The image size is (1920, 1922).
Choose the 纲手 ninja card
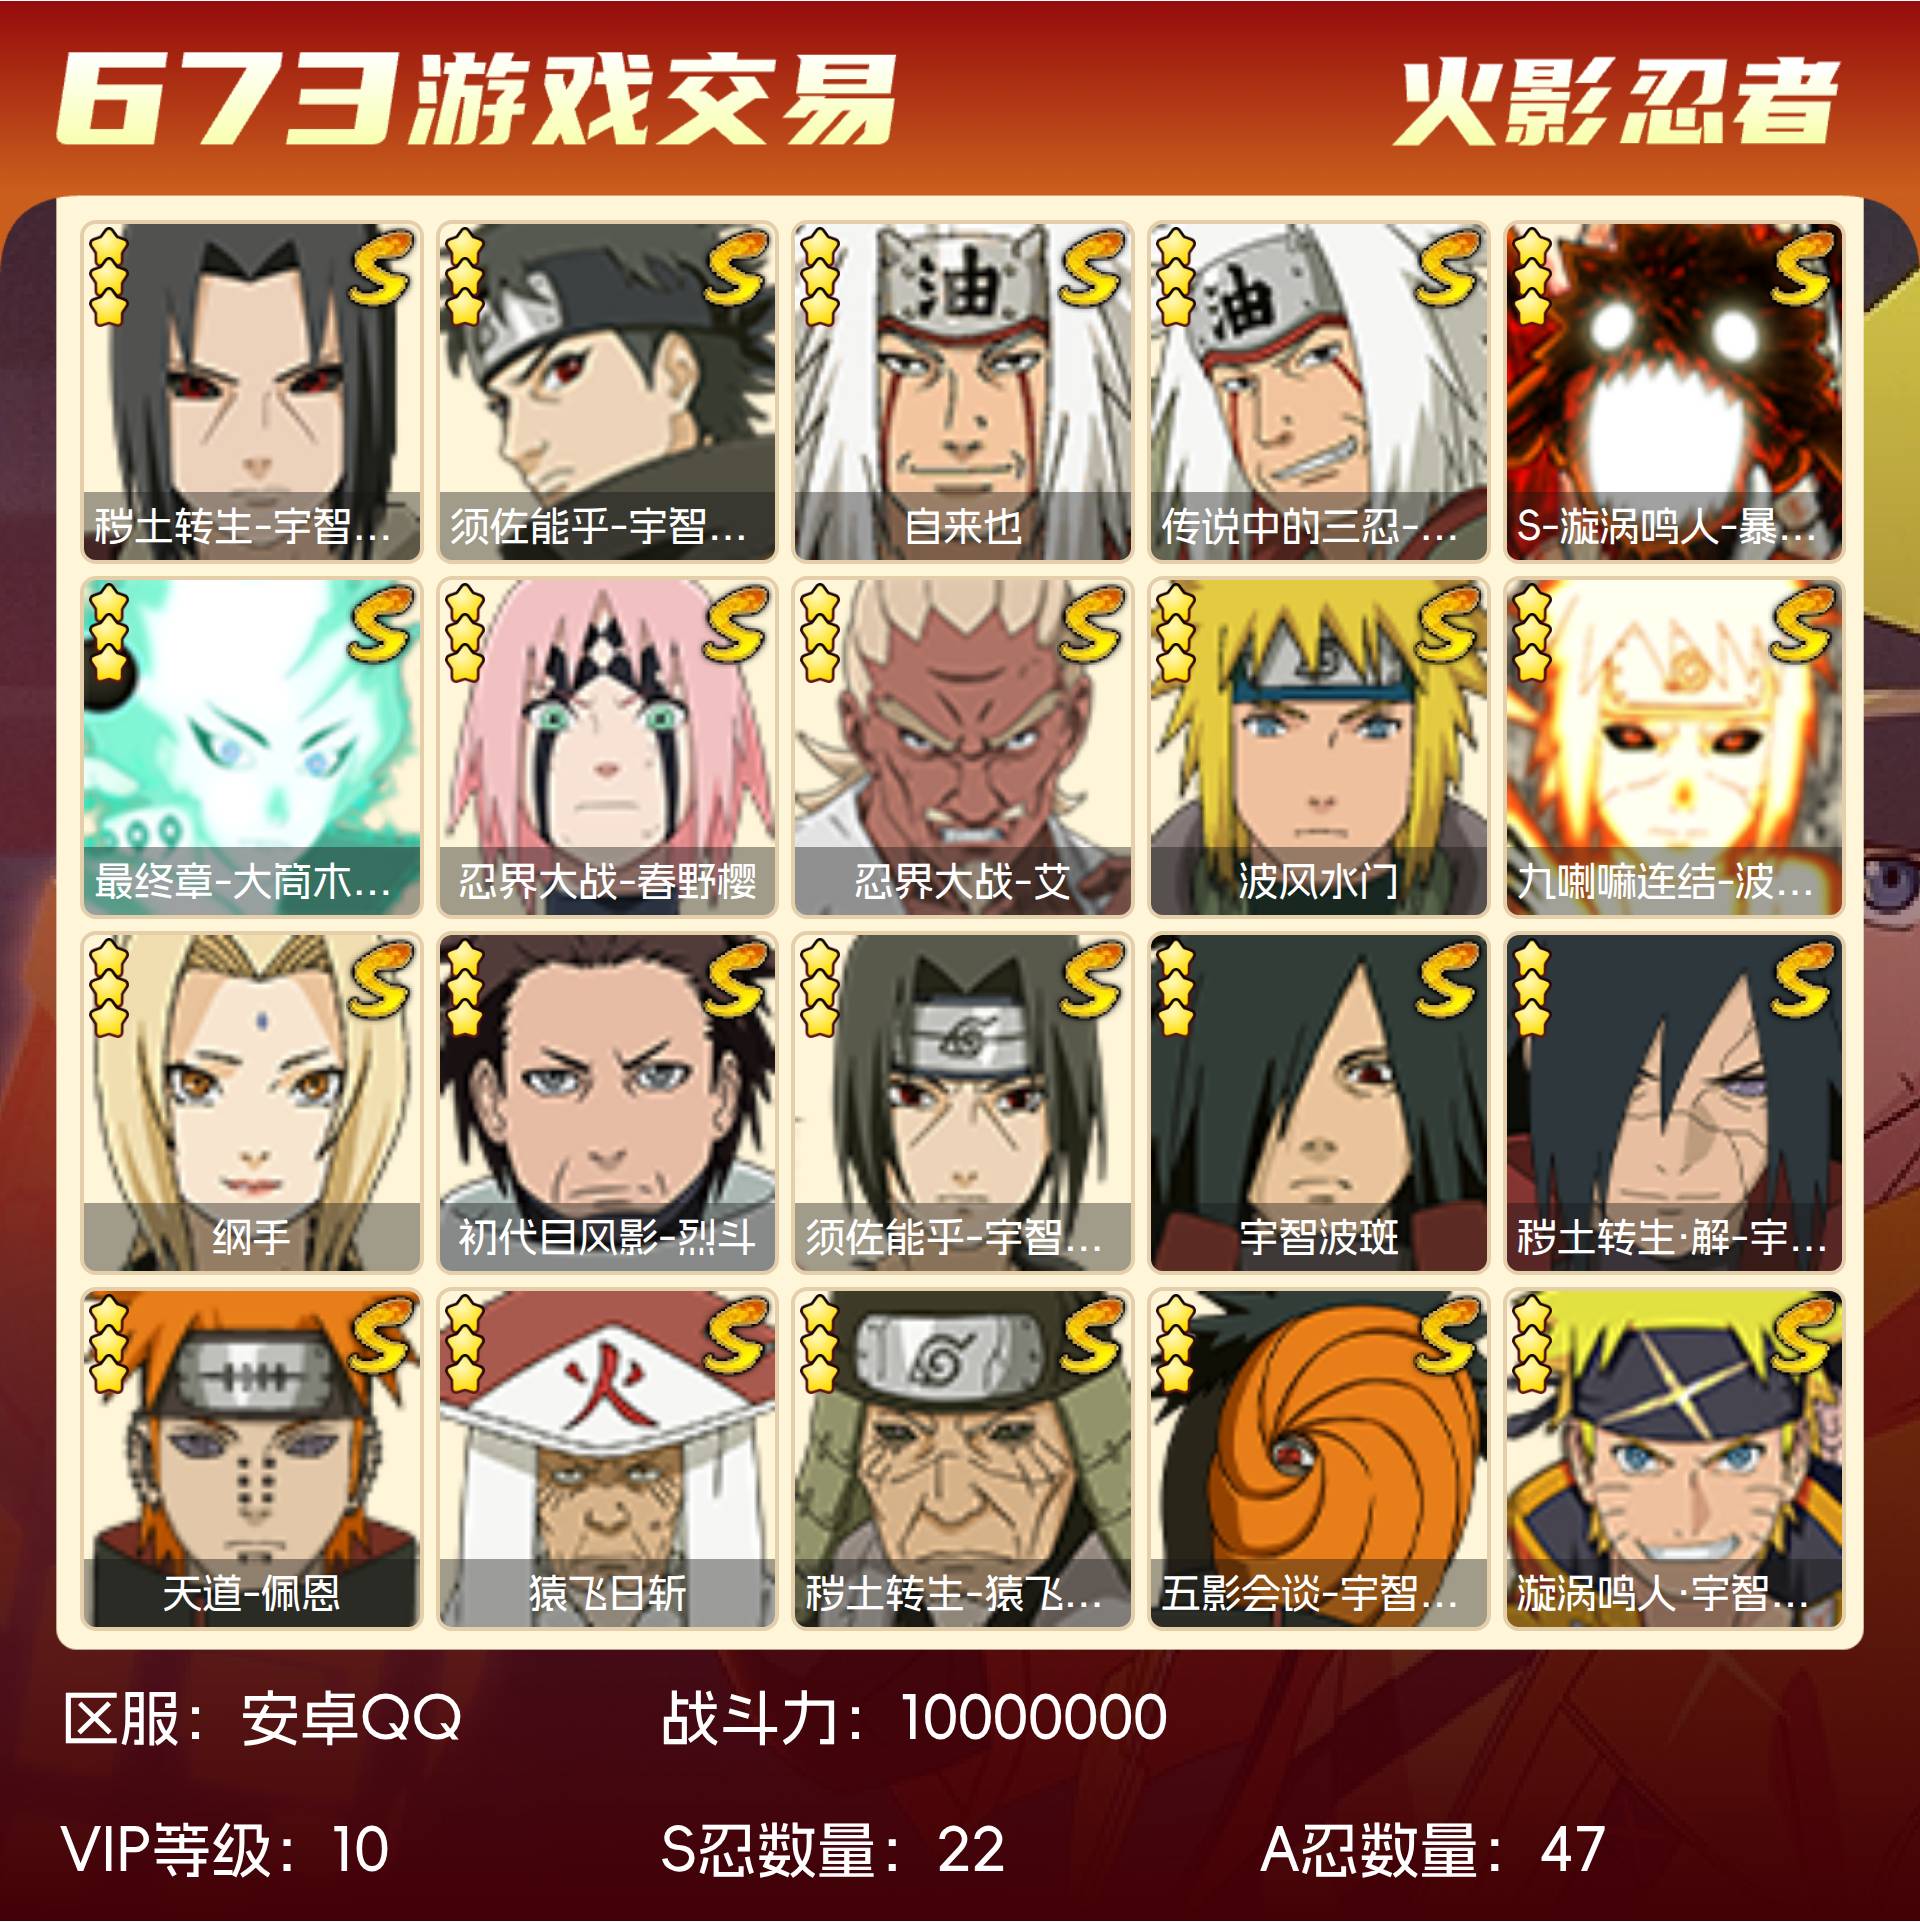251,1103
